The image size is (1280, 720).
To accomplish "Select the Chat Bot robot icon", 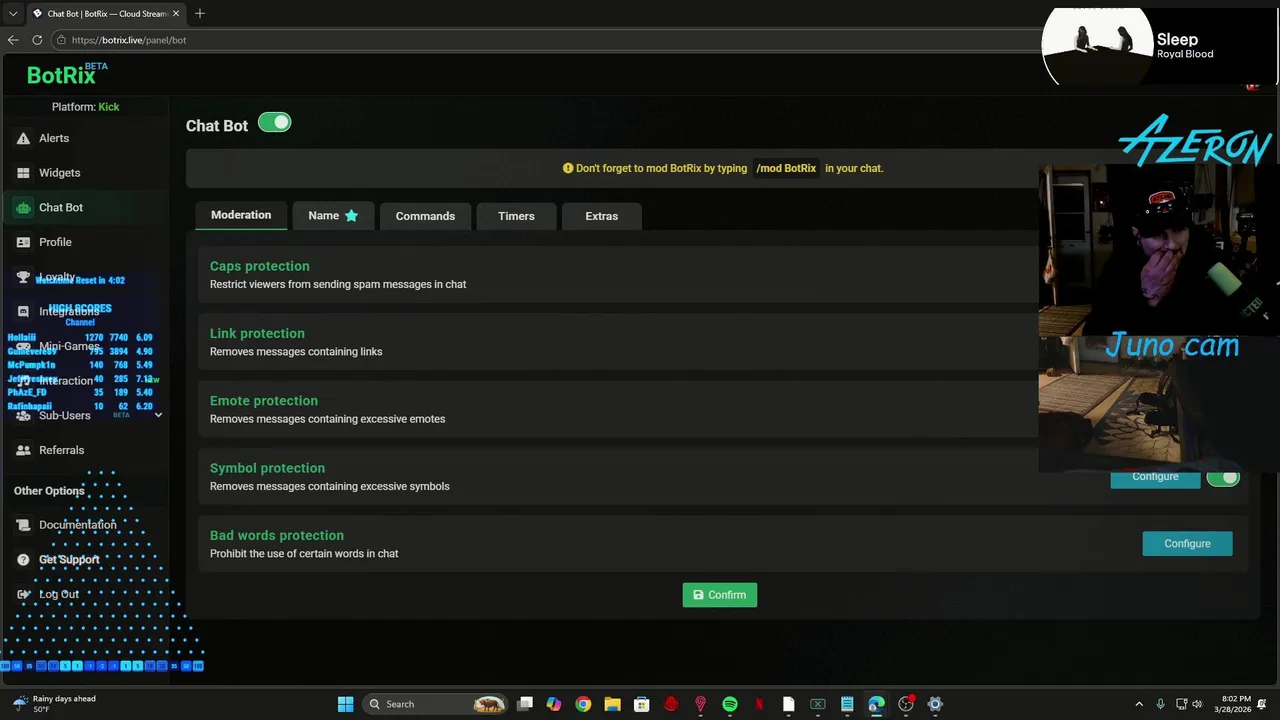I will pos(23,208).
